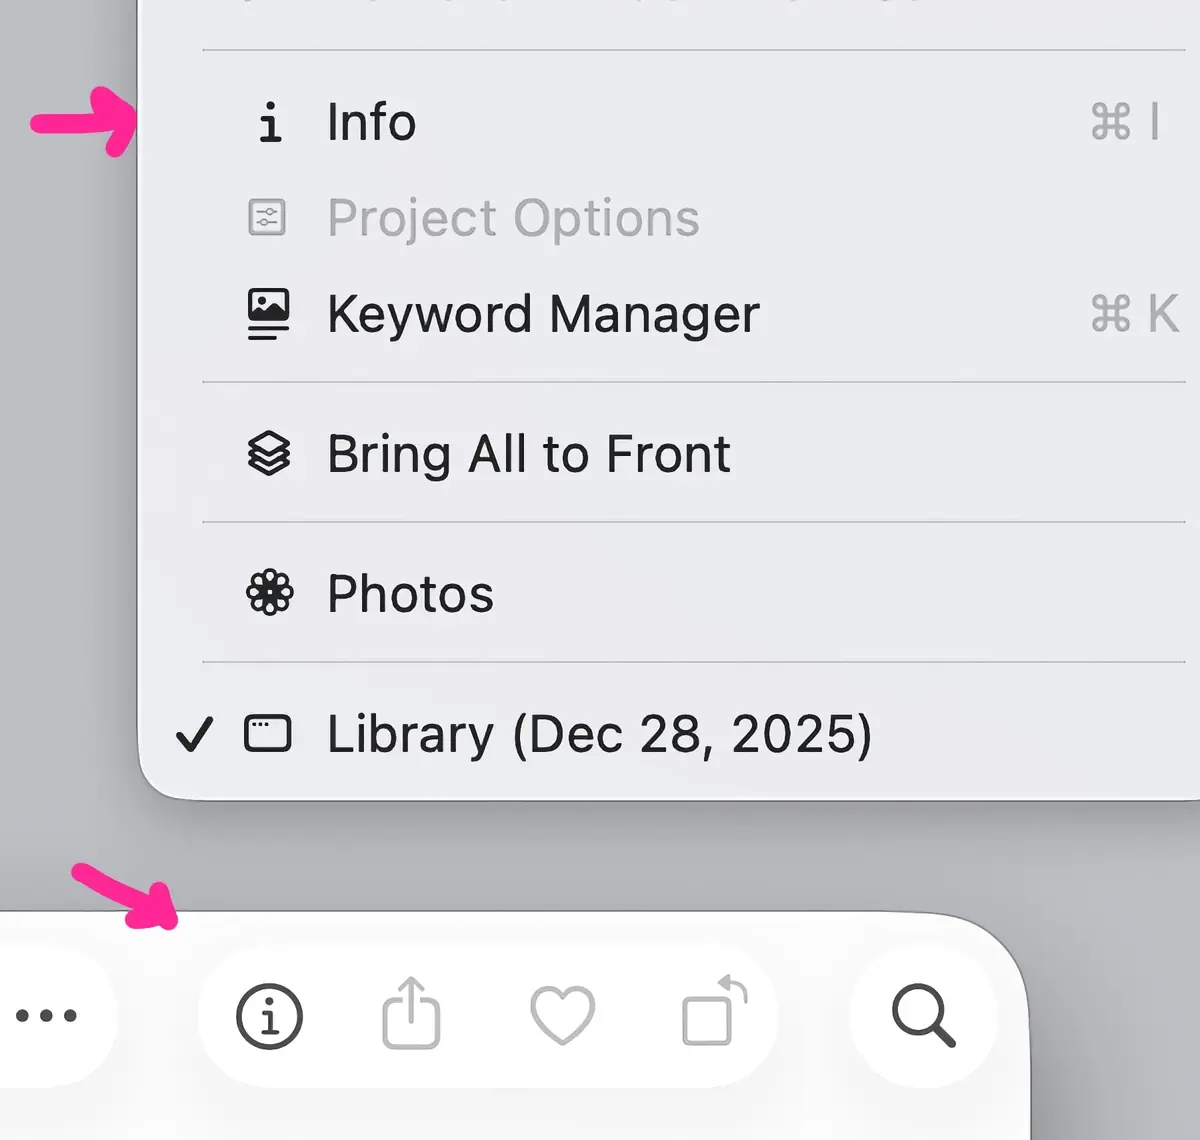Click the flower-shaped Photos icon
The height and width of the screenshot is (1140, 1200).
click(x=269, y=592)
